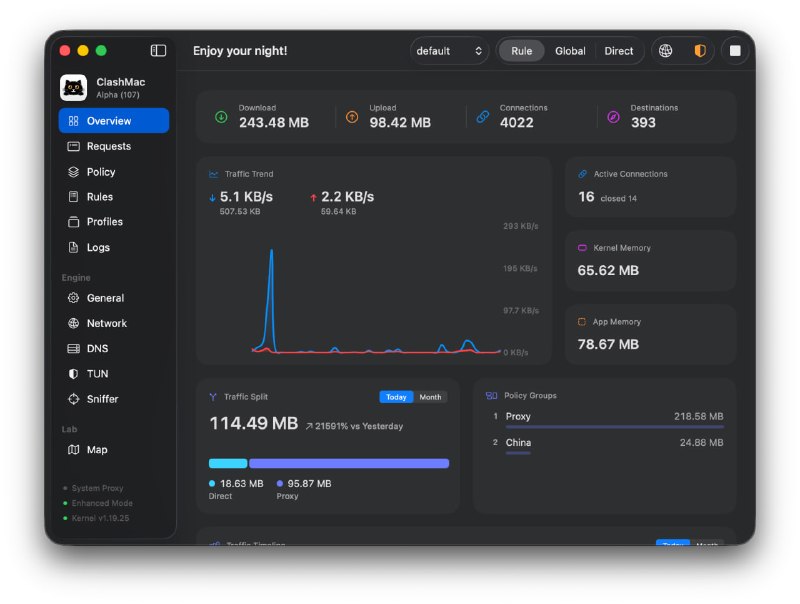Click the 393 destinations value

point(643,122)
